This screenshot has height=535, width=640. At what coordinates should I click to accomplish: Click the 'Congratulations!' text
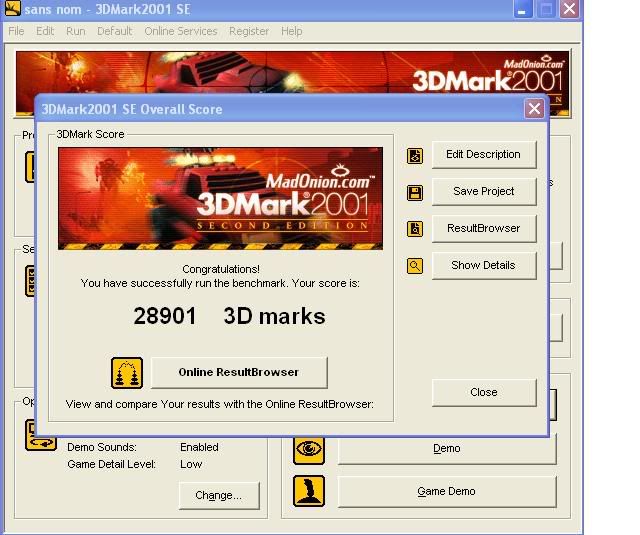tap(221, 269)
